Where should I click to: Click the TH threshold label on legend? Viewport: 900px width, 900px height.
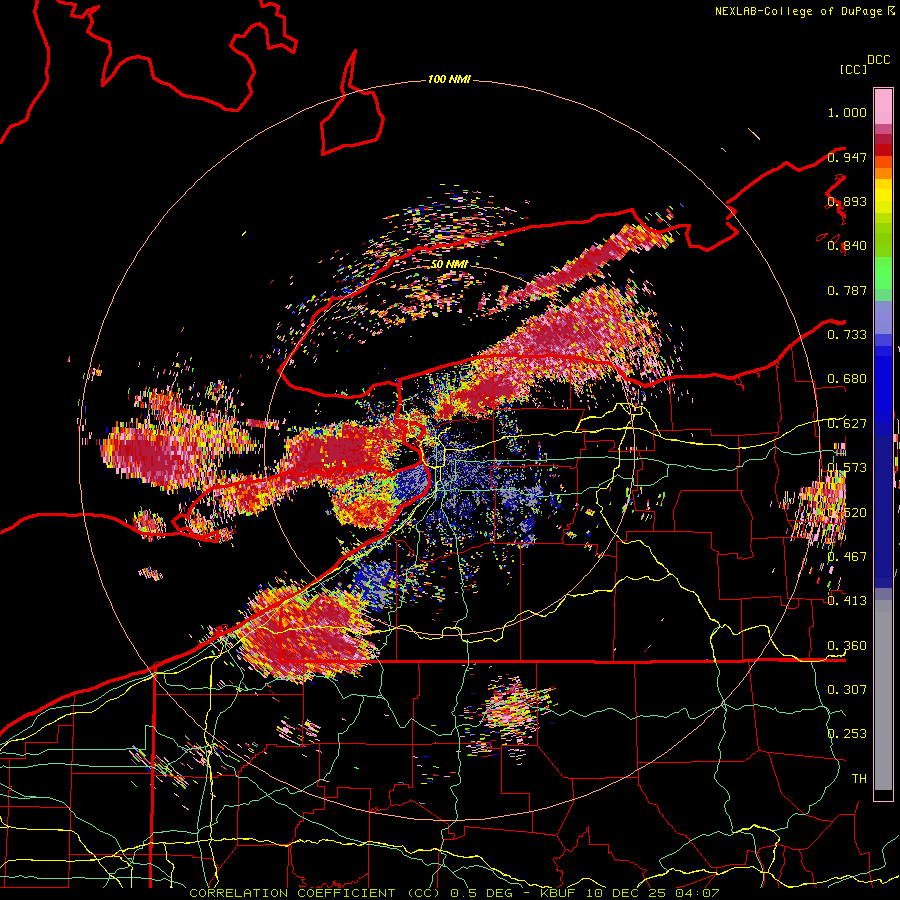(859, 779)
